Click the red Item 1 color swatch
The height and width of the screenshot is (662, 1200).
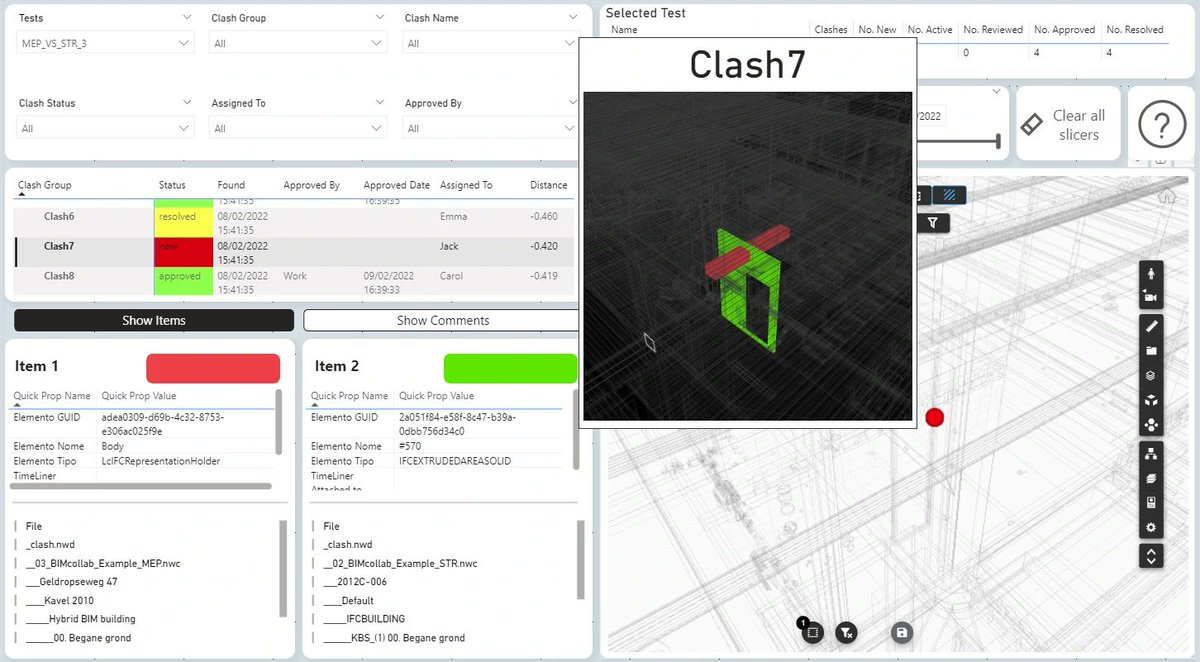coord(213,368)
